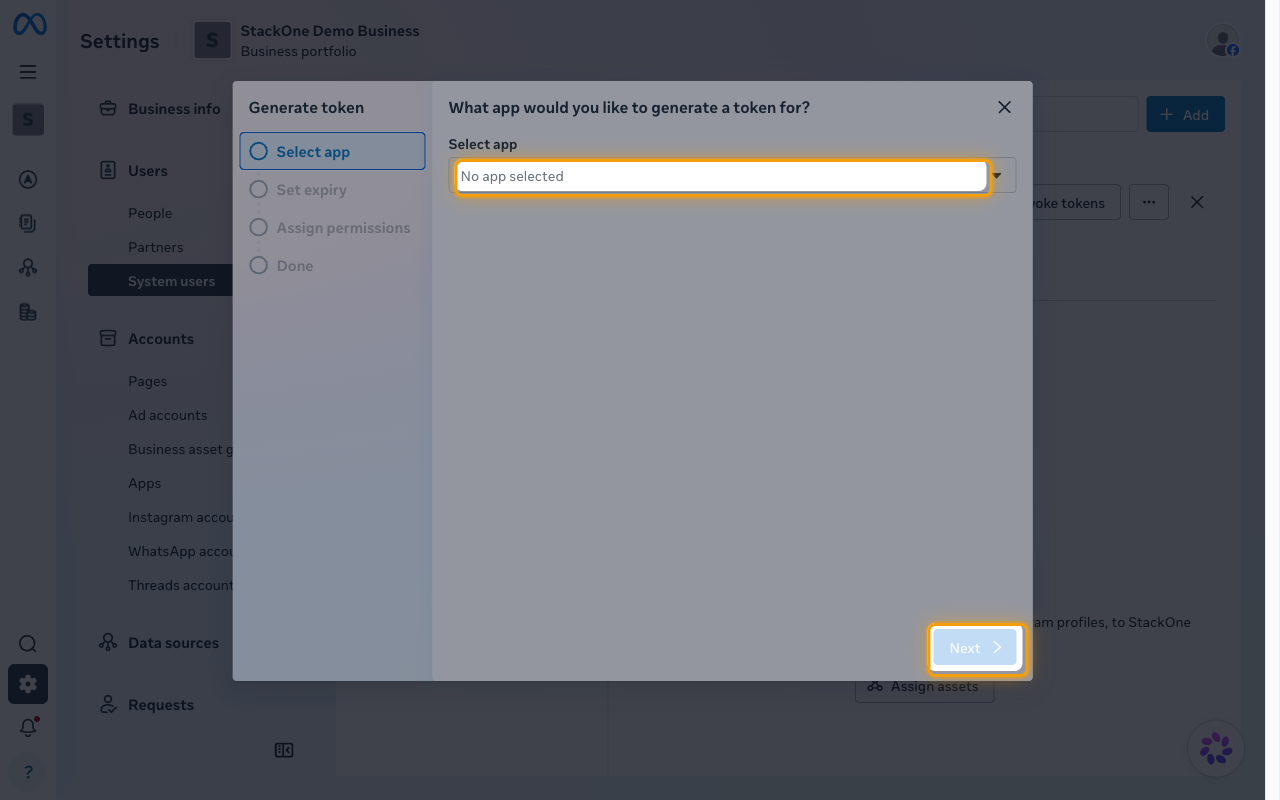Click the settings gear icon
Viewport: 1280px width, 800px height.
click(x=28, y=684)
